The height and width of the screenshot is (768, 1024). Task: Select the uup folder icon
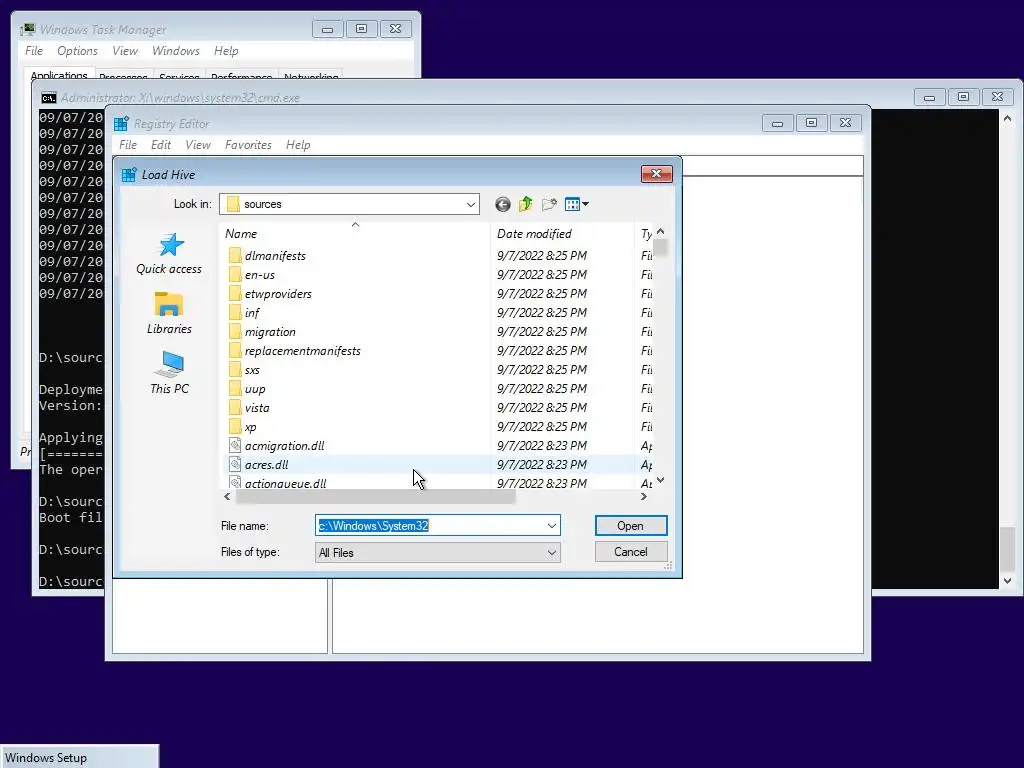point(235,389)
